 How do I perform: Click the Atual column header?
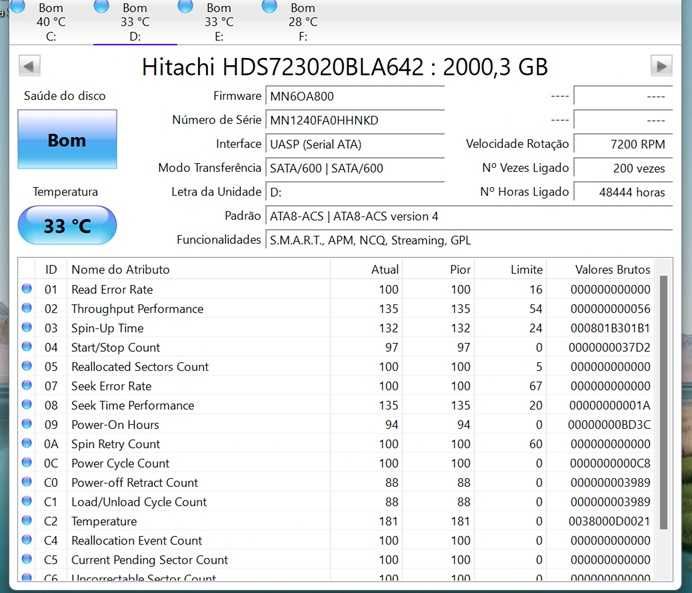(x=366, y=270)
